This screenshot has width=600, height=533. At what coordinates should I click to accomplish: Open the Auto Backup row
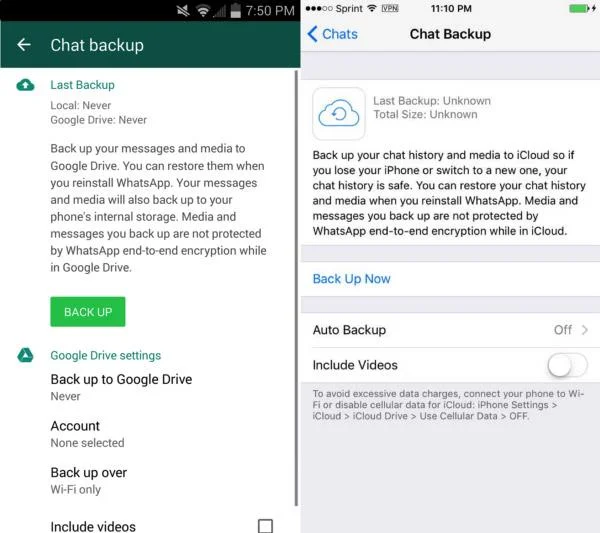point(450,330)
